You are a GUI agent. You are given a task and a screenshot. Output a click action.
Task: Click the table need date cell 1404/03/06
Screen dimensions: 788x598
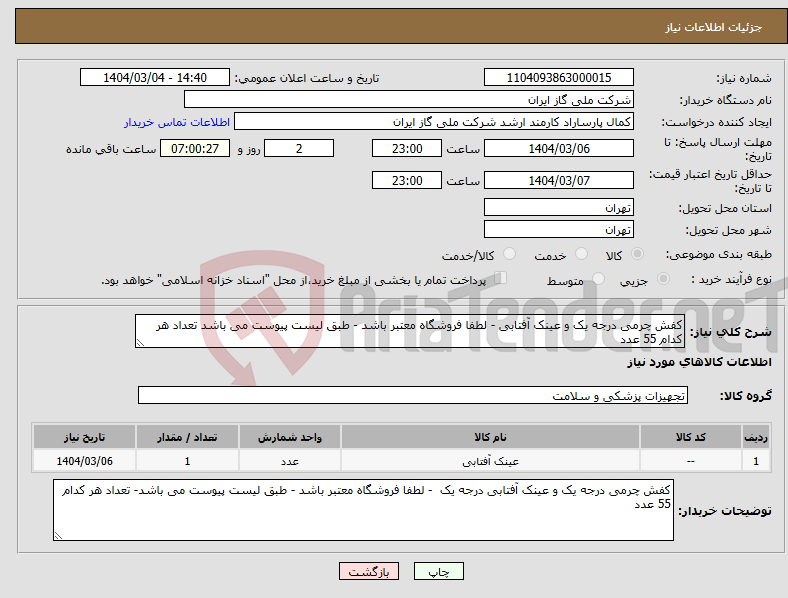click(84, 461)
